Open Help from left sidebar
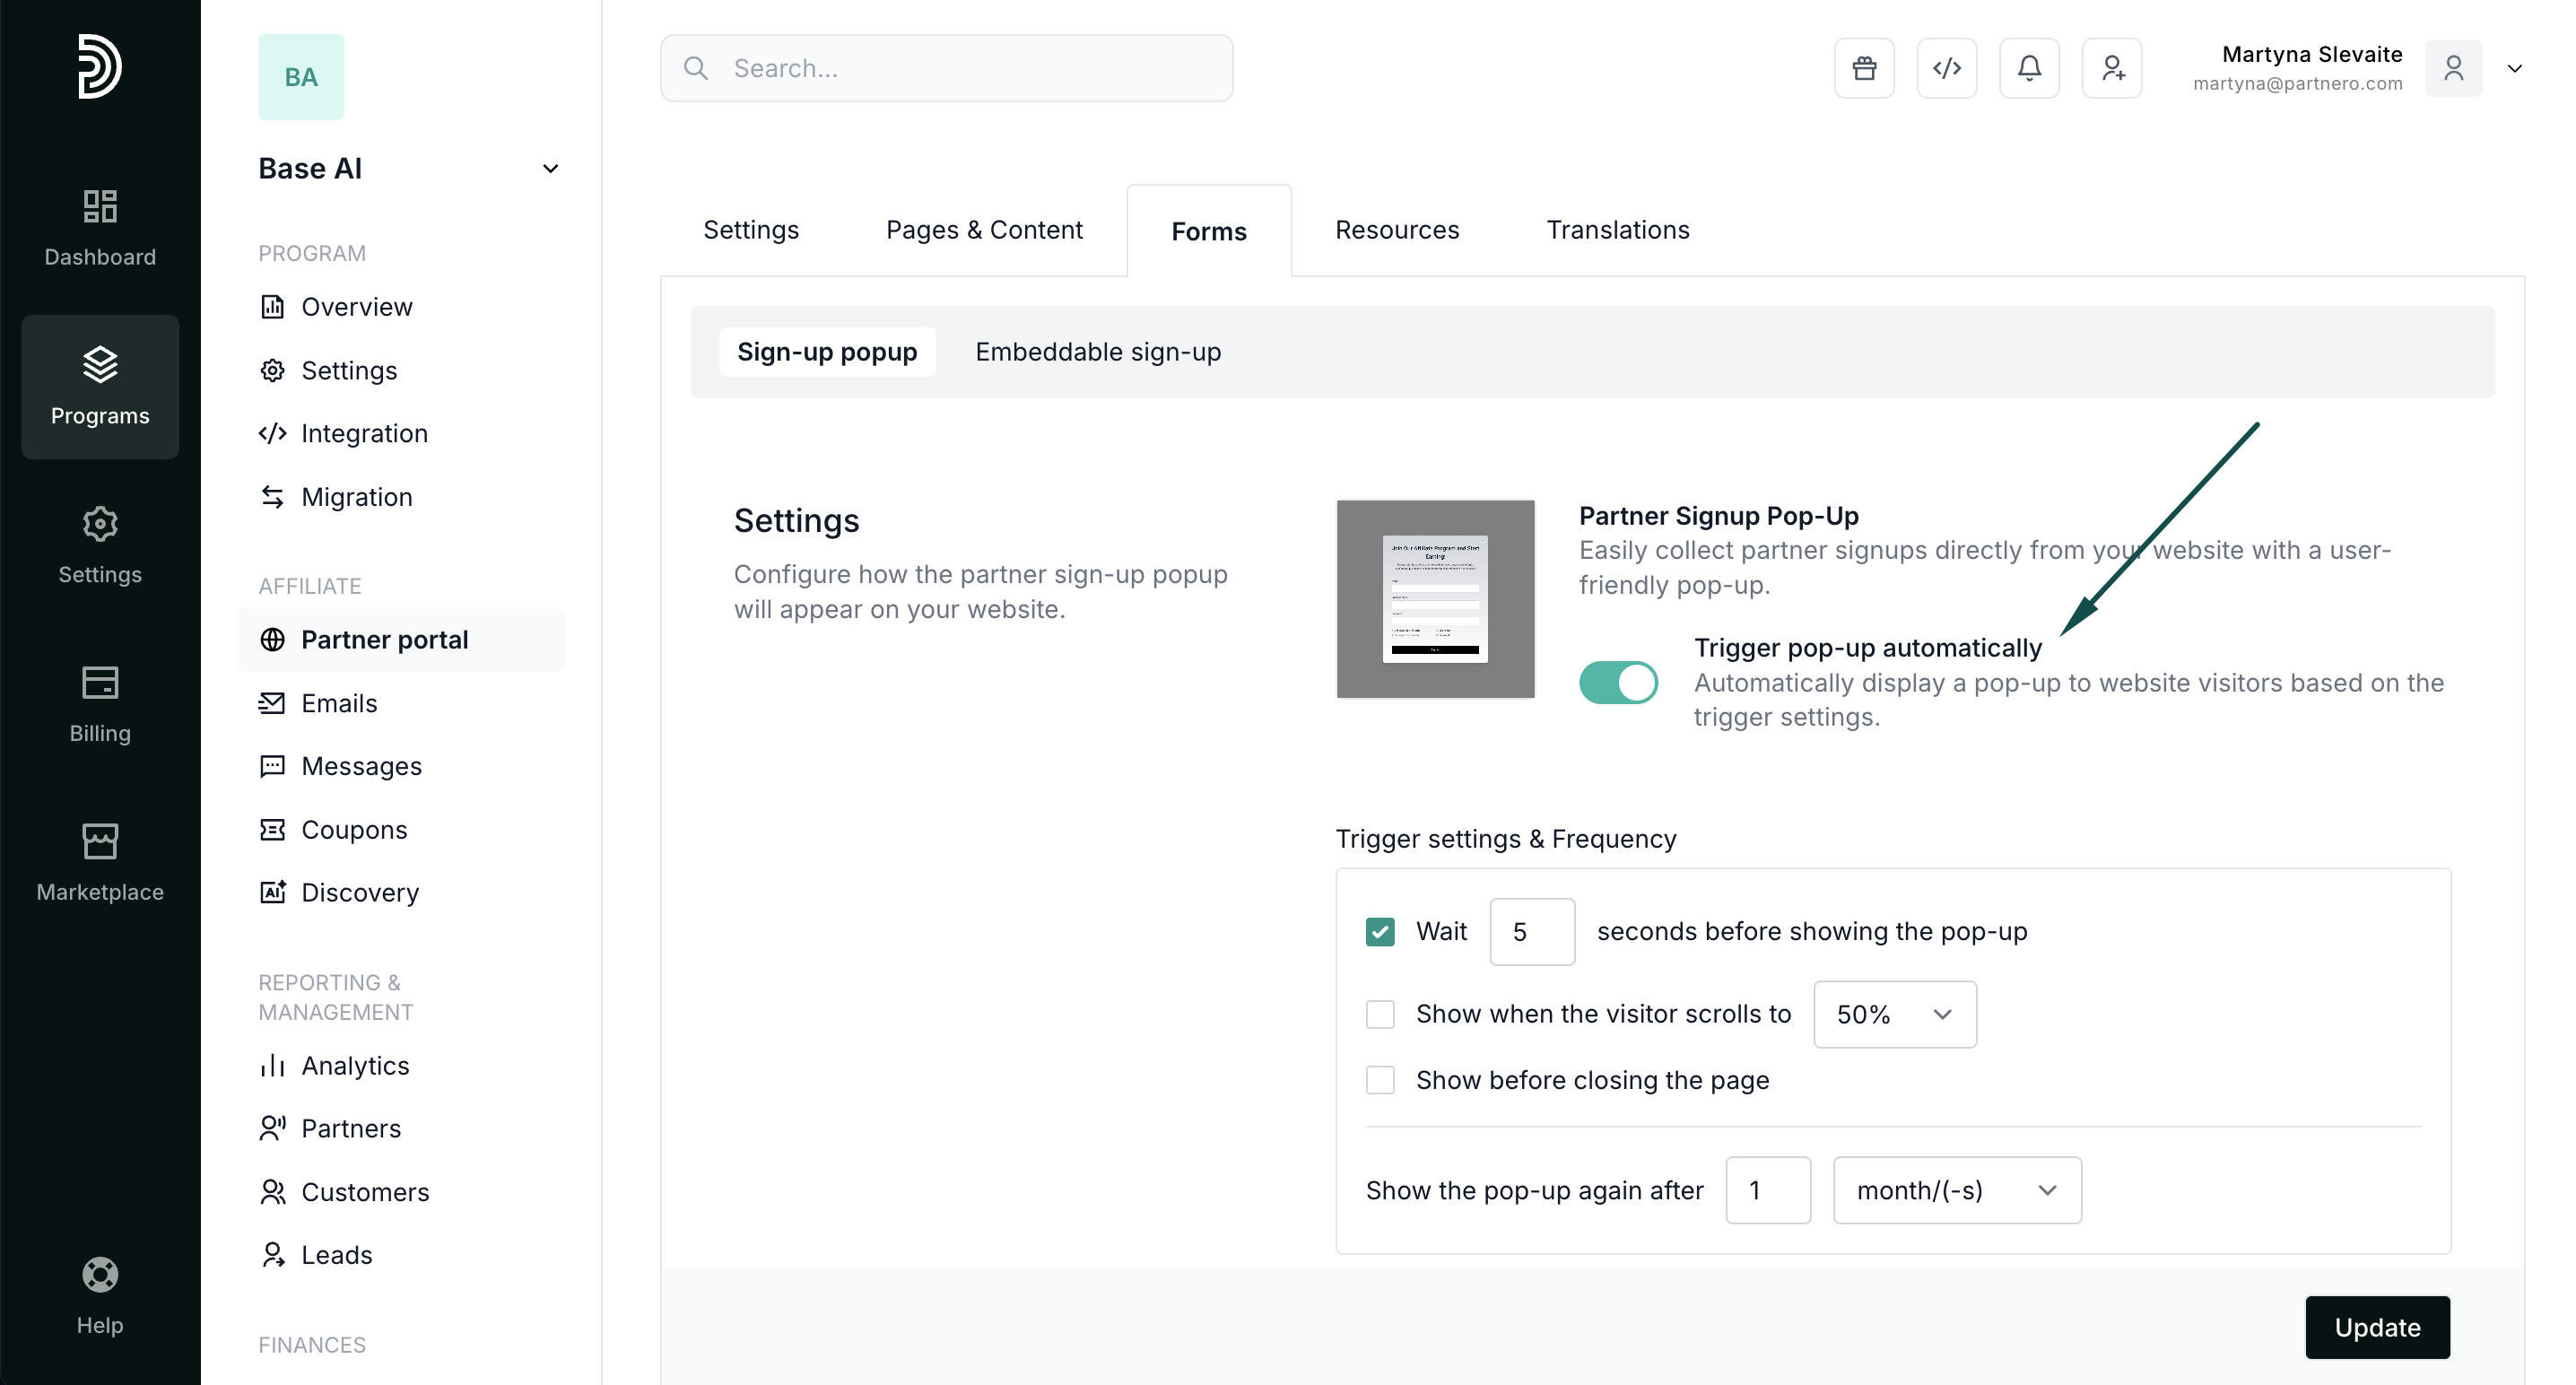Screen dimensions: 2576x1385 100,1296
